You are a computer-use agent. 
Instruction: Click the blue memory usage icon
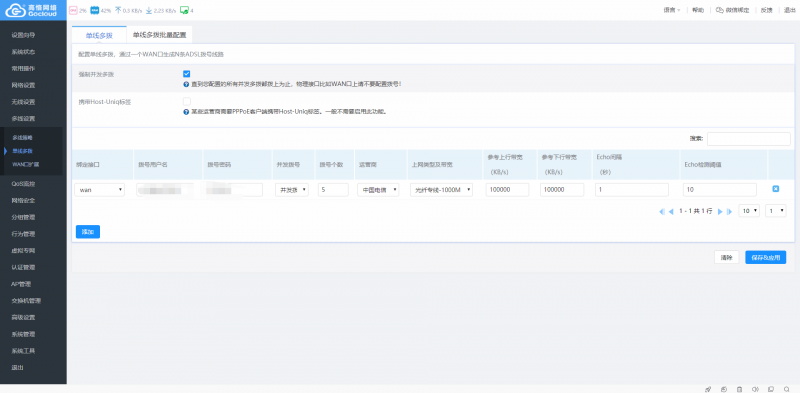(x=94, y=10)
